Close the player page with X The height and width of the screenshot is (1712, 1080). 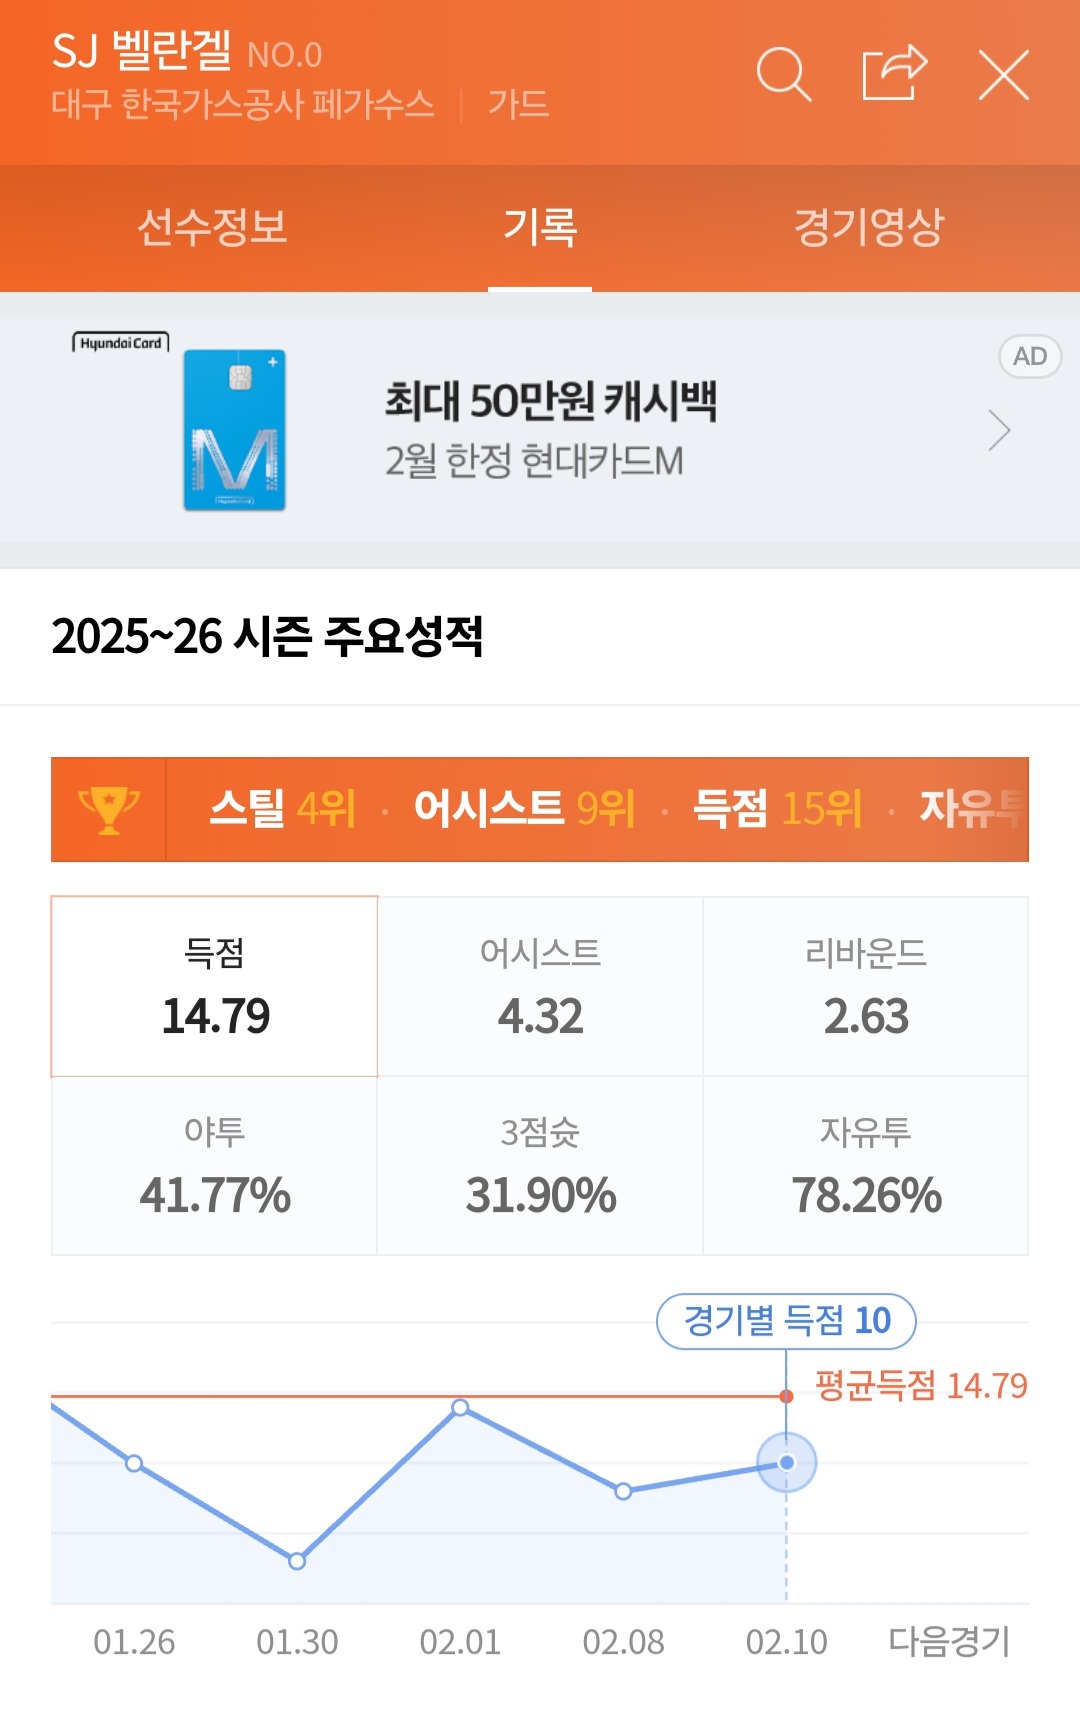(1003, 75)
